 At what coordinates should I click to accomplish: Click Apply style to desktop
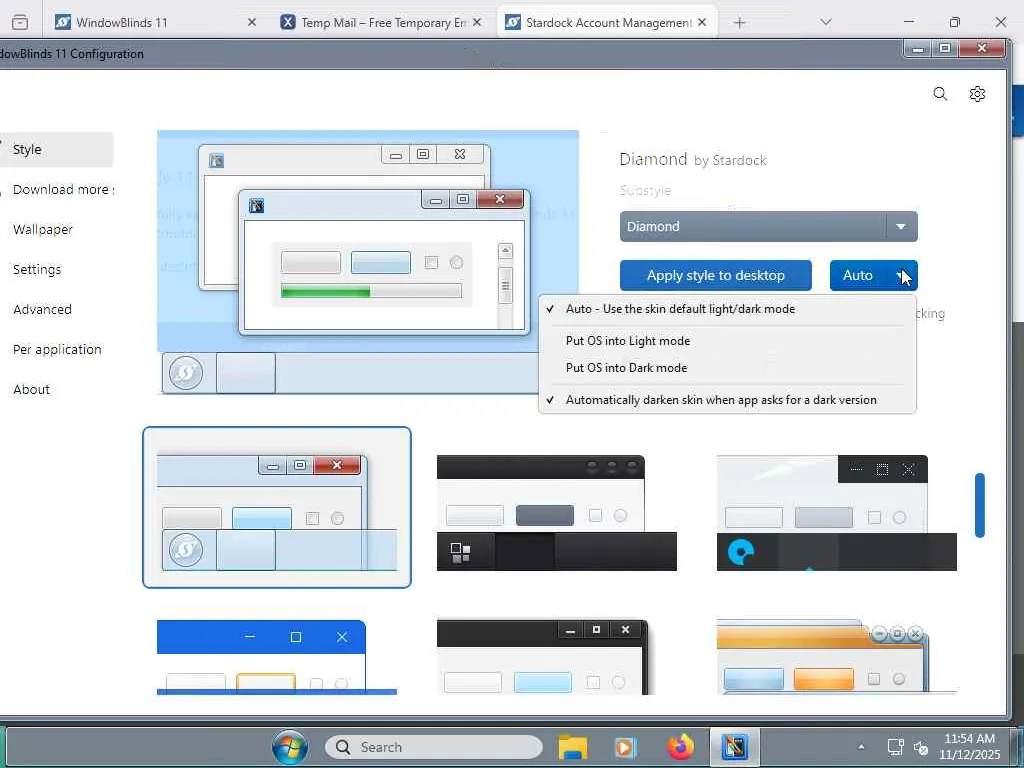[x=715, y=276]
